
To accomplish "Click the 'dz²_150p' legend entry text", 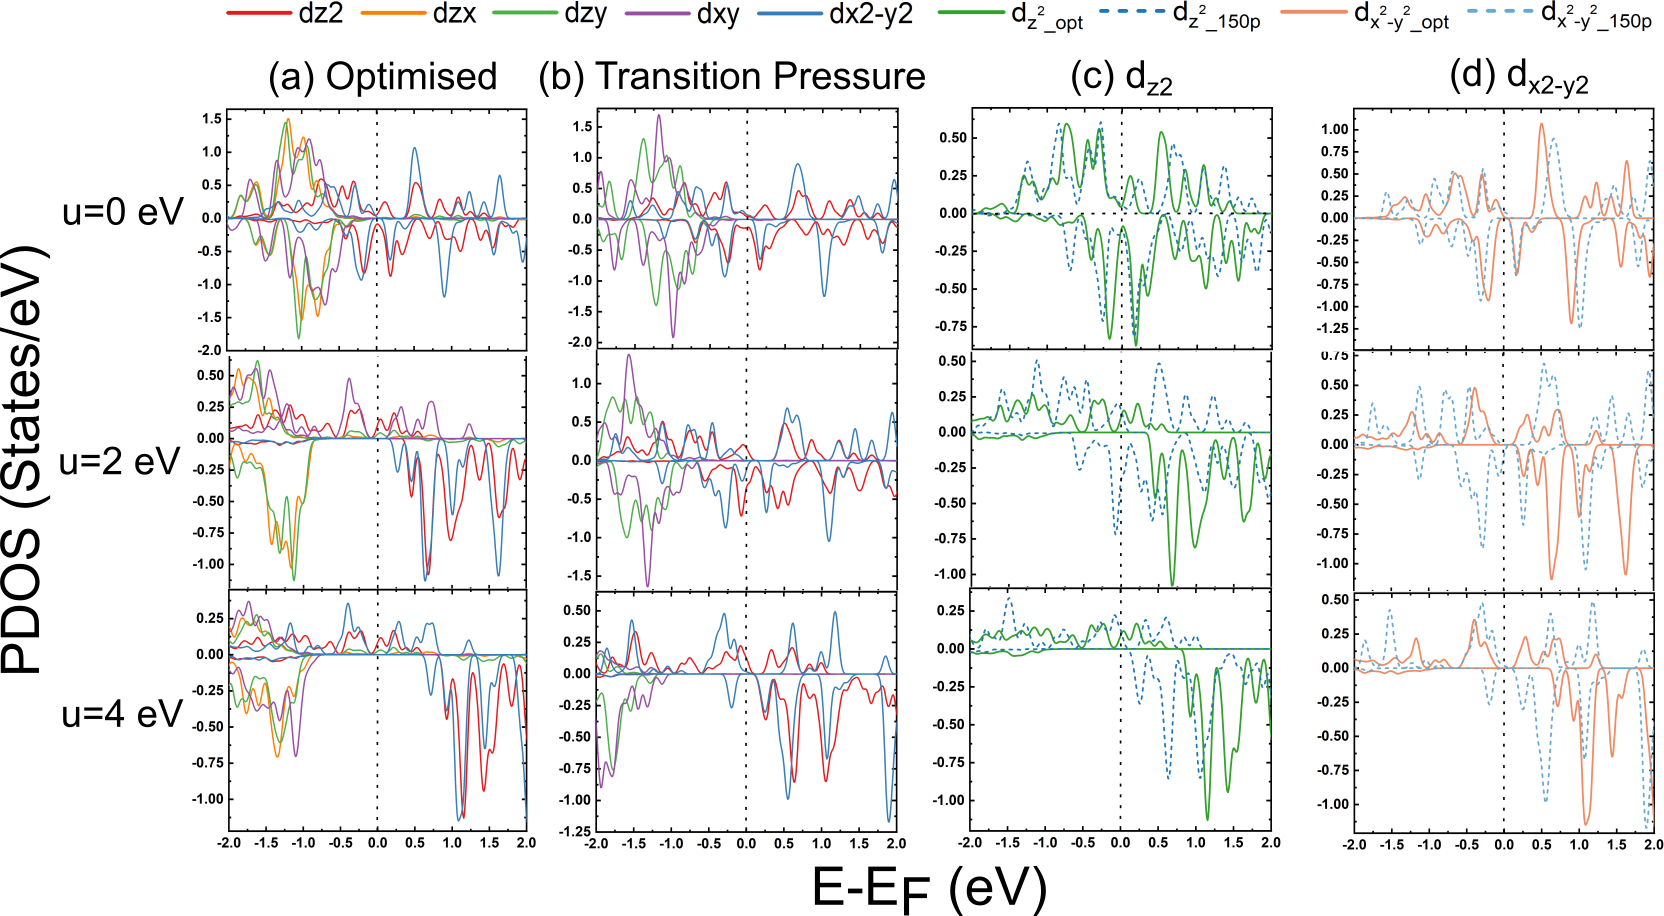I will [x=1216, y=16].
